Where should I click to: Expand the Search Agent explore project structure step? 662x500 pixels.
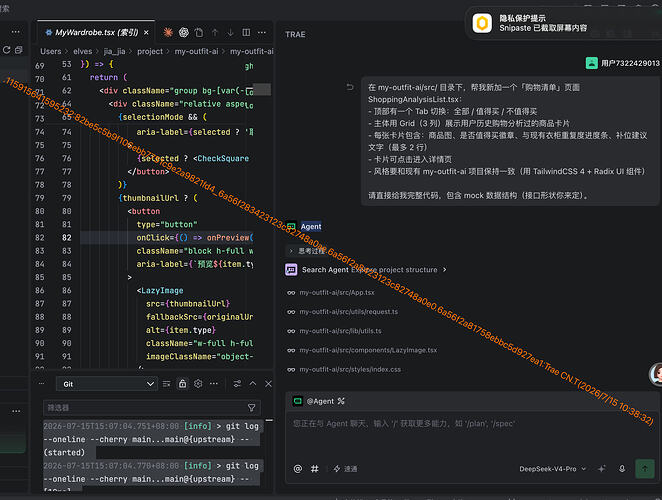tap(366, 269)
